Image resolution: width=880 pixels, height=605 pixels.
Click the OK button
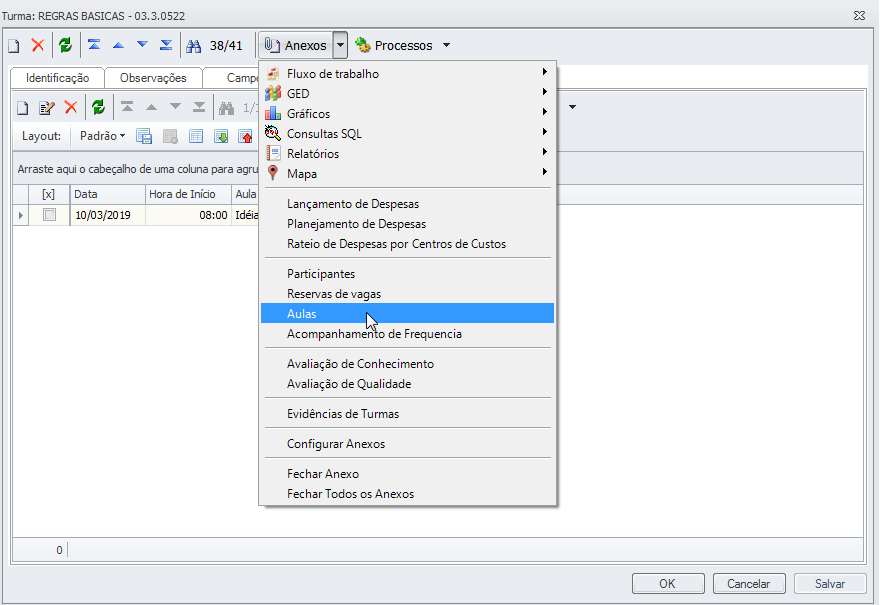tap(668, 584)
